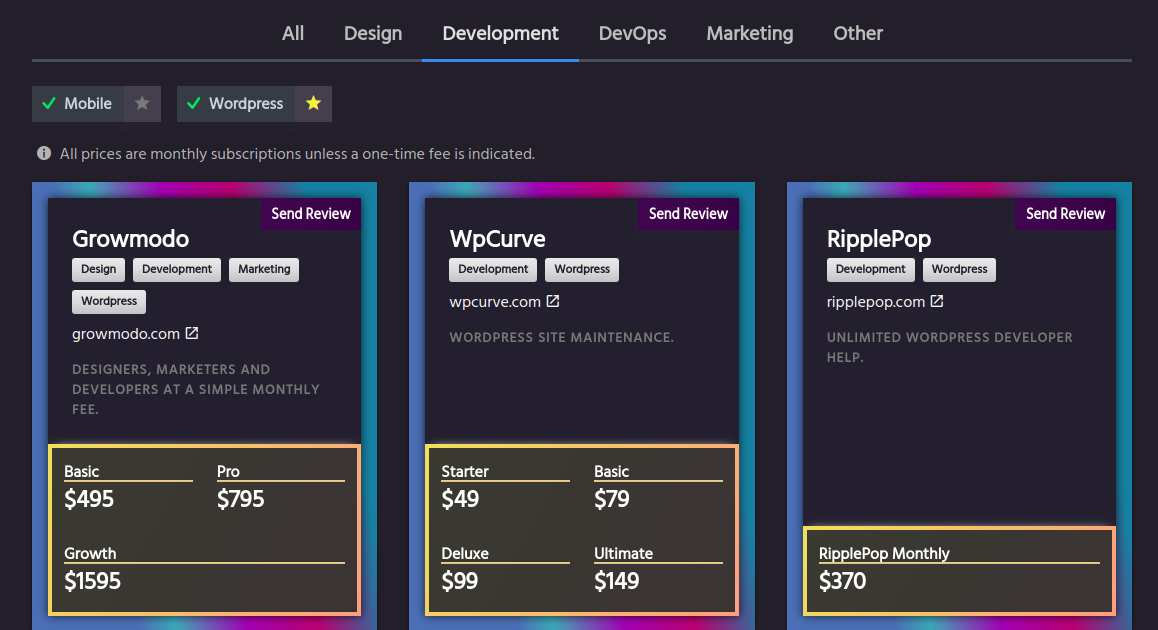Viewport: 1158px width, 630px height.
Task: Click the info icon beside pricing note
Action: (x=44, y=154)
